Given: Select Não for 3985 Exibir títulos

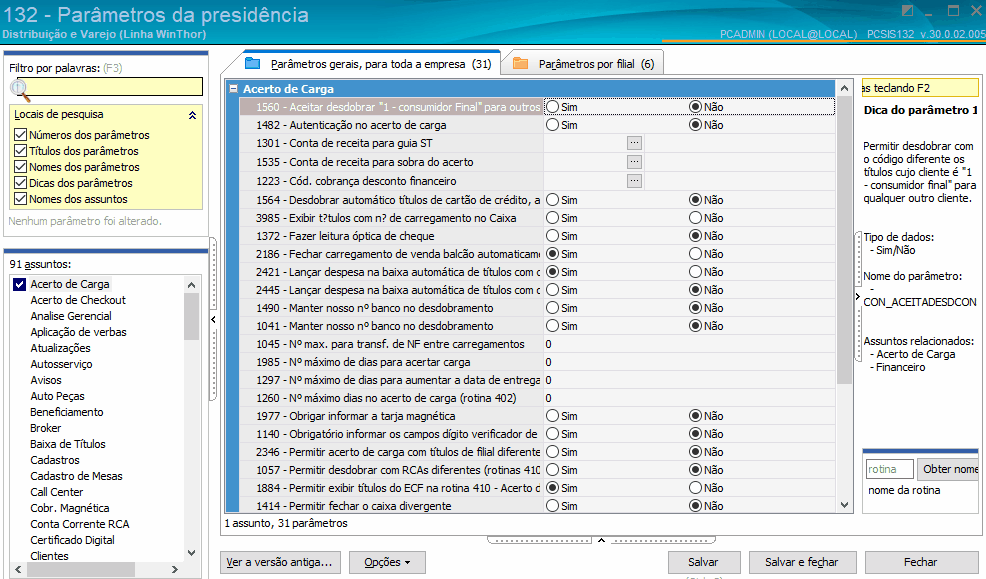Looking at the screenshot, I should tap(695, 218).
